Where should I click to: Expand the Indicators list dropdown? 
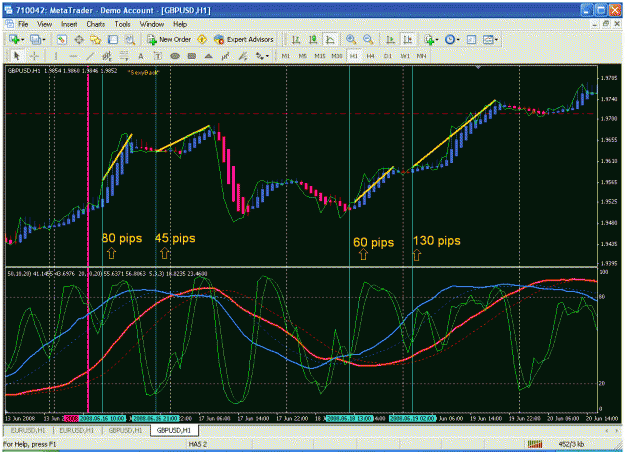pos(437,40)
